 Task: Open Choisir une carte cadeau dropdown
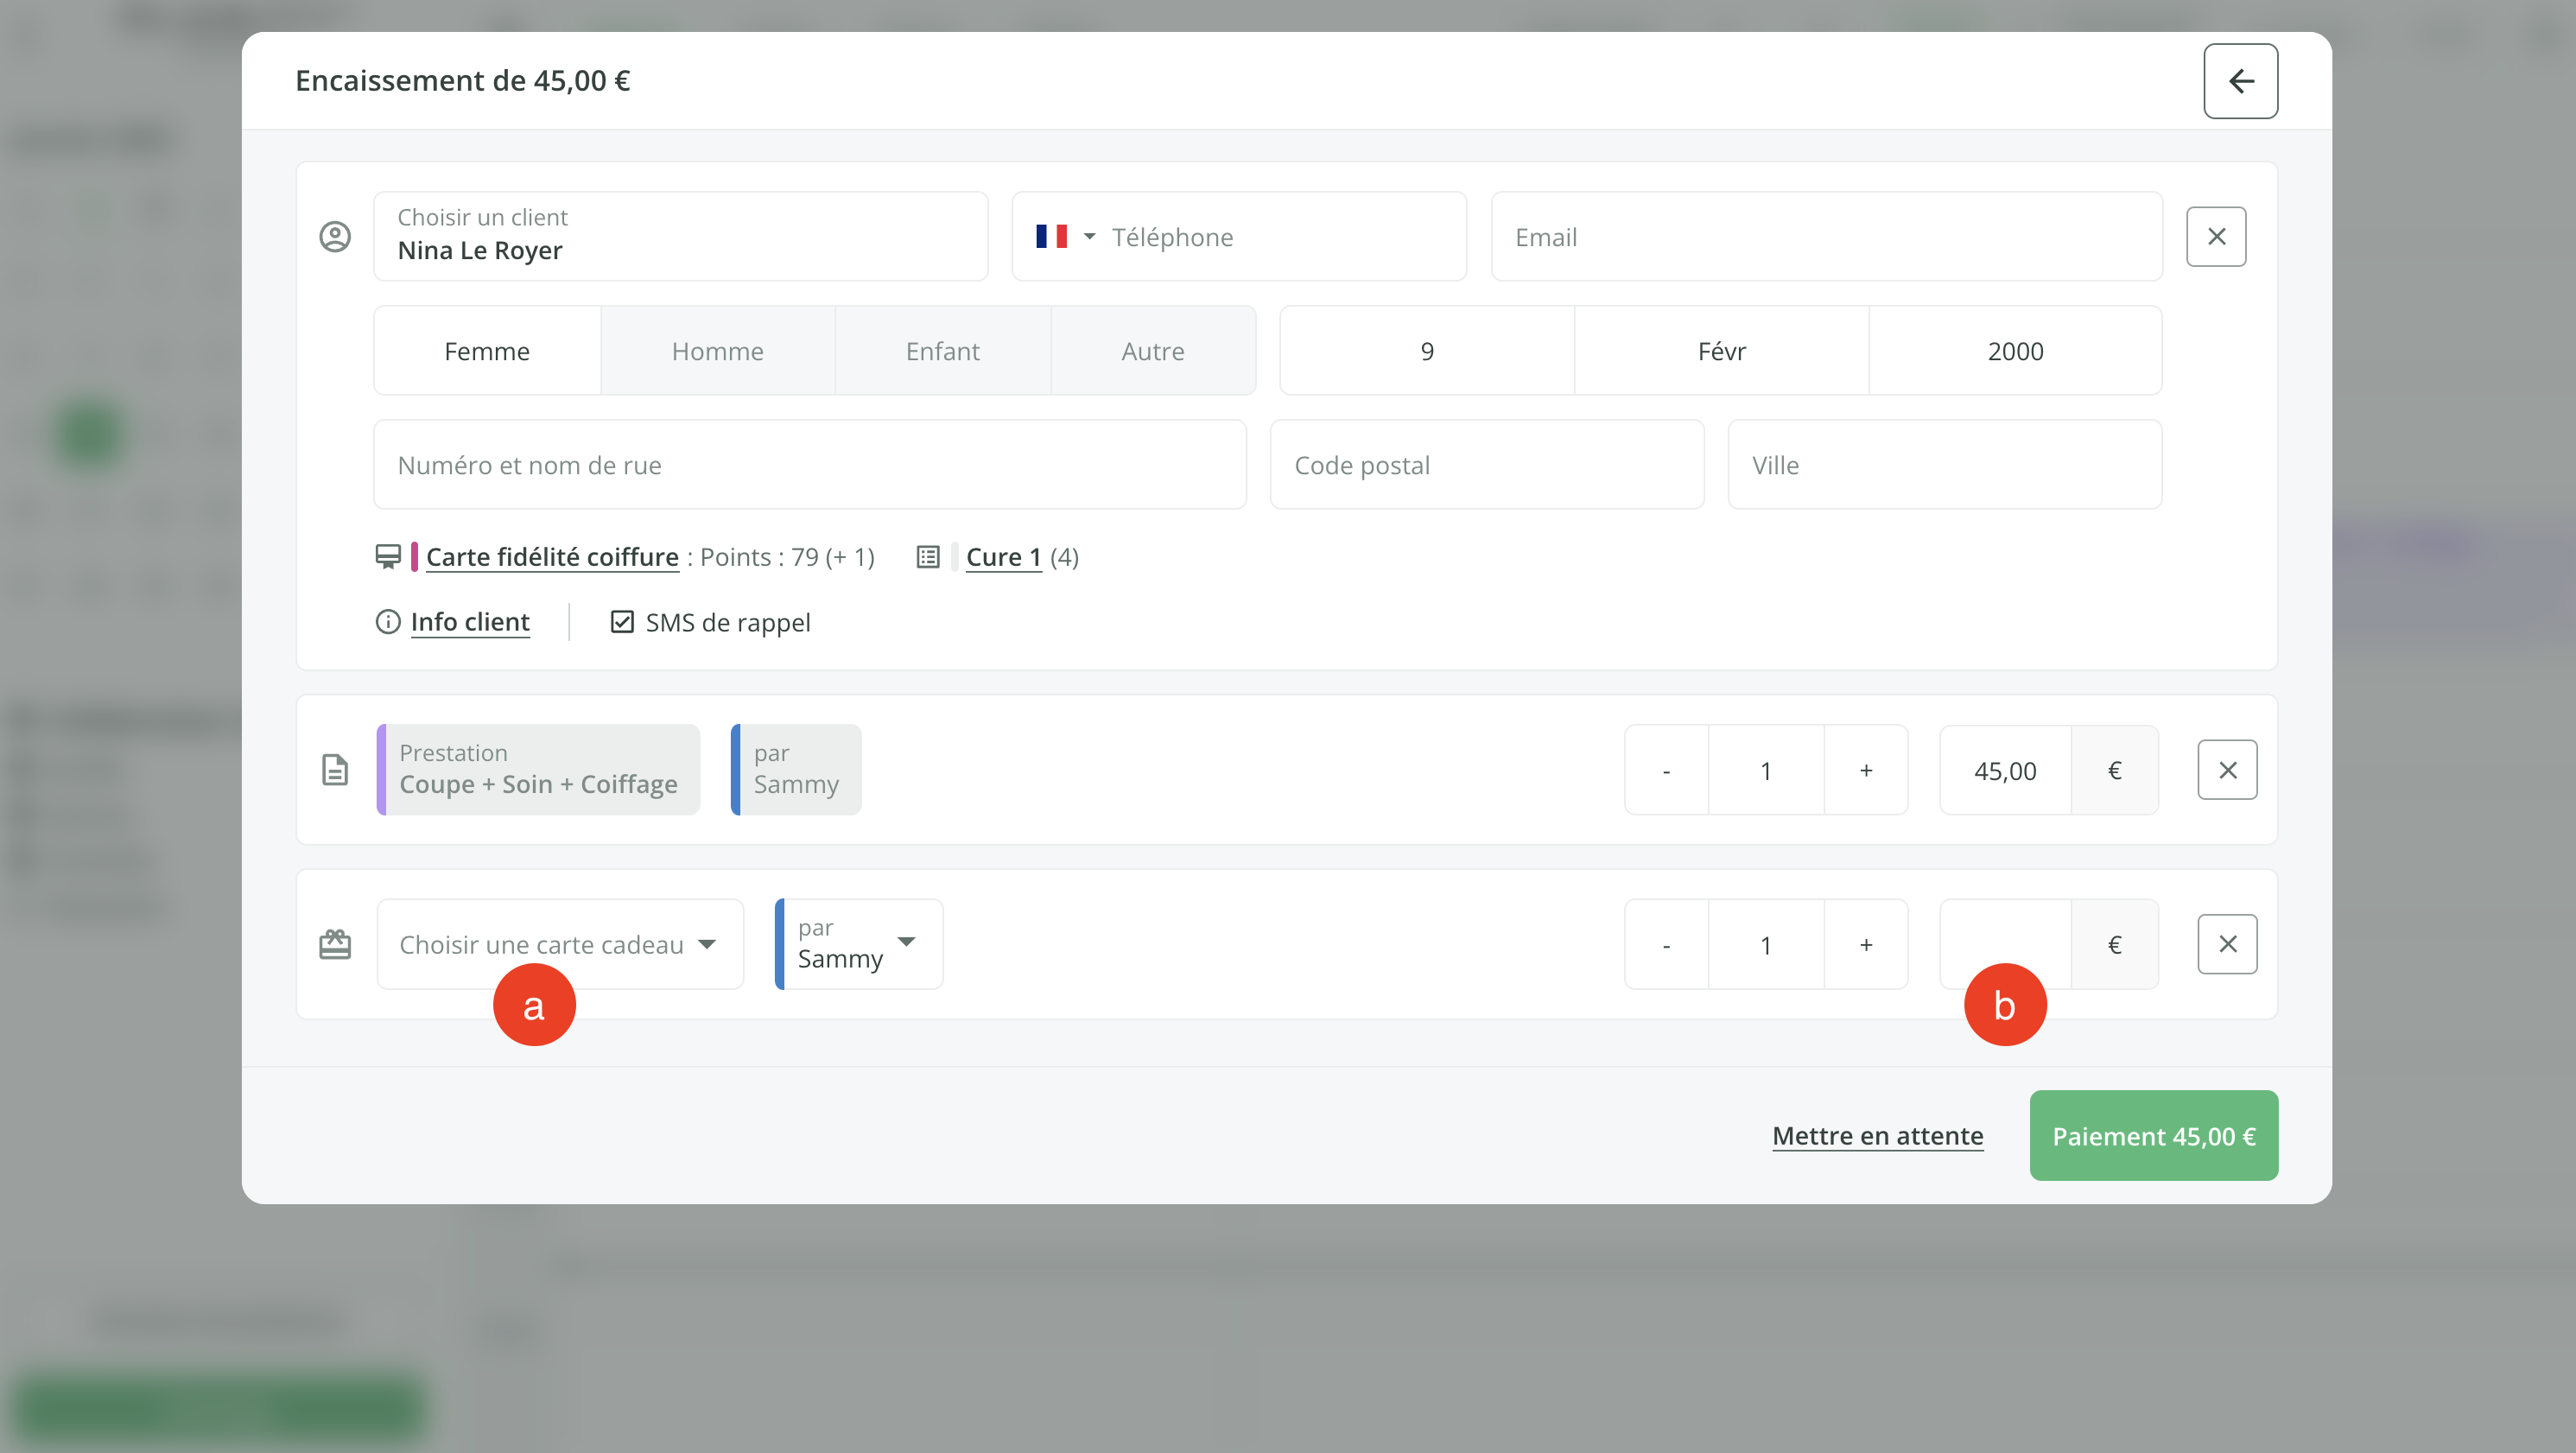click(x=560, y=944)
